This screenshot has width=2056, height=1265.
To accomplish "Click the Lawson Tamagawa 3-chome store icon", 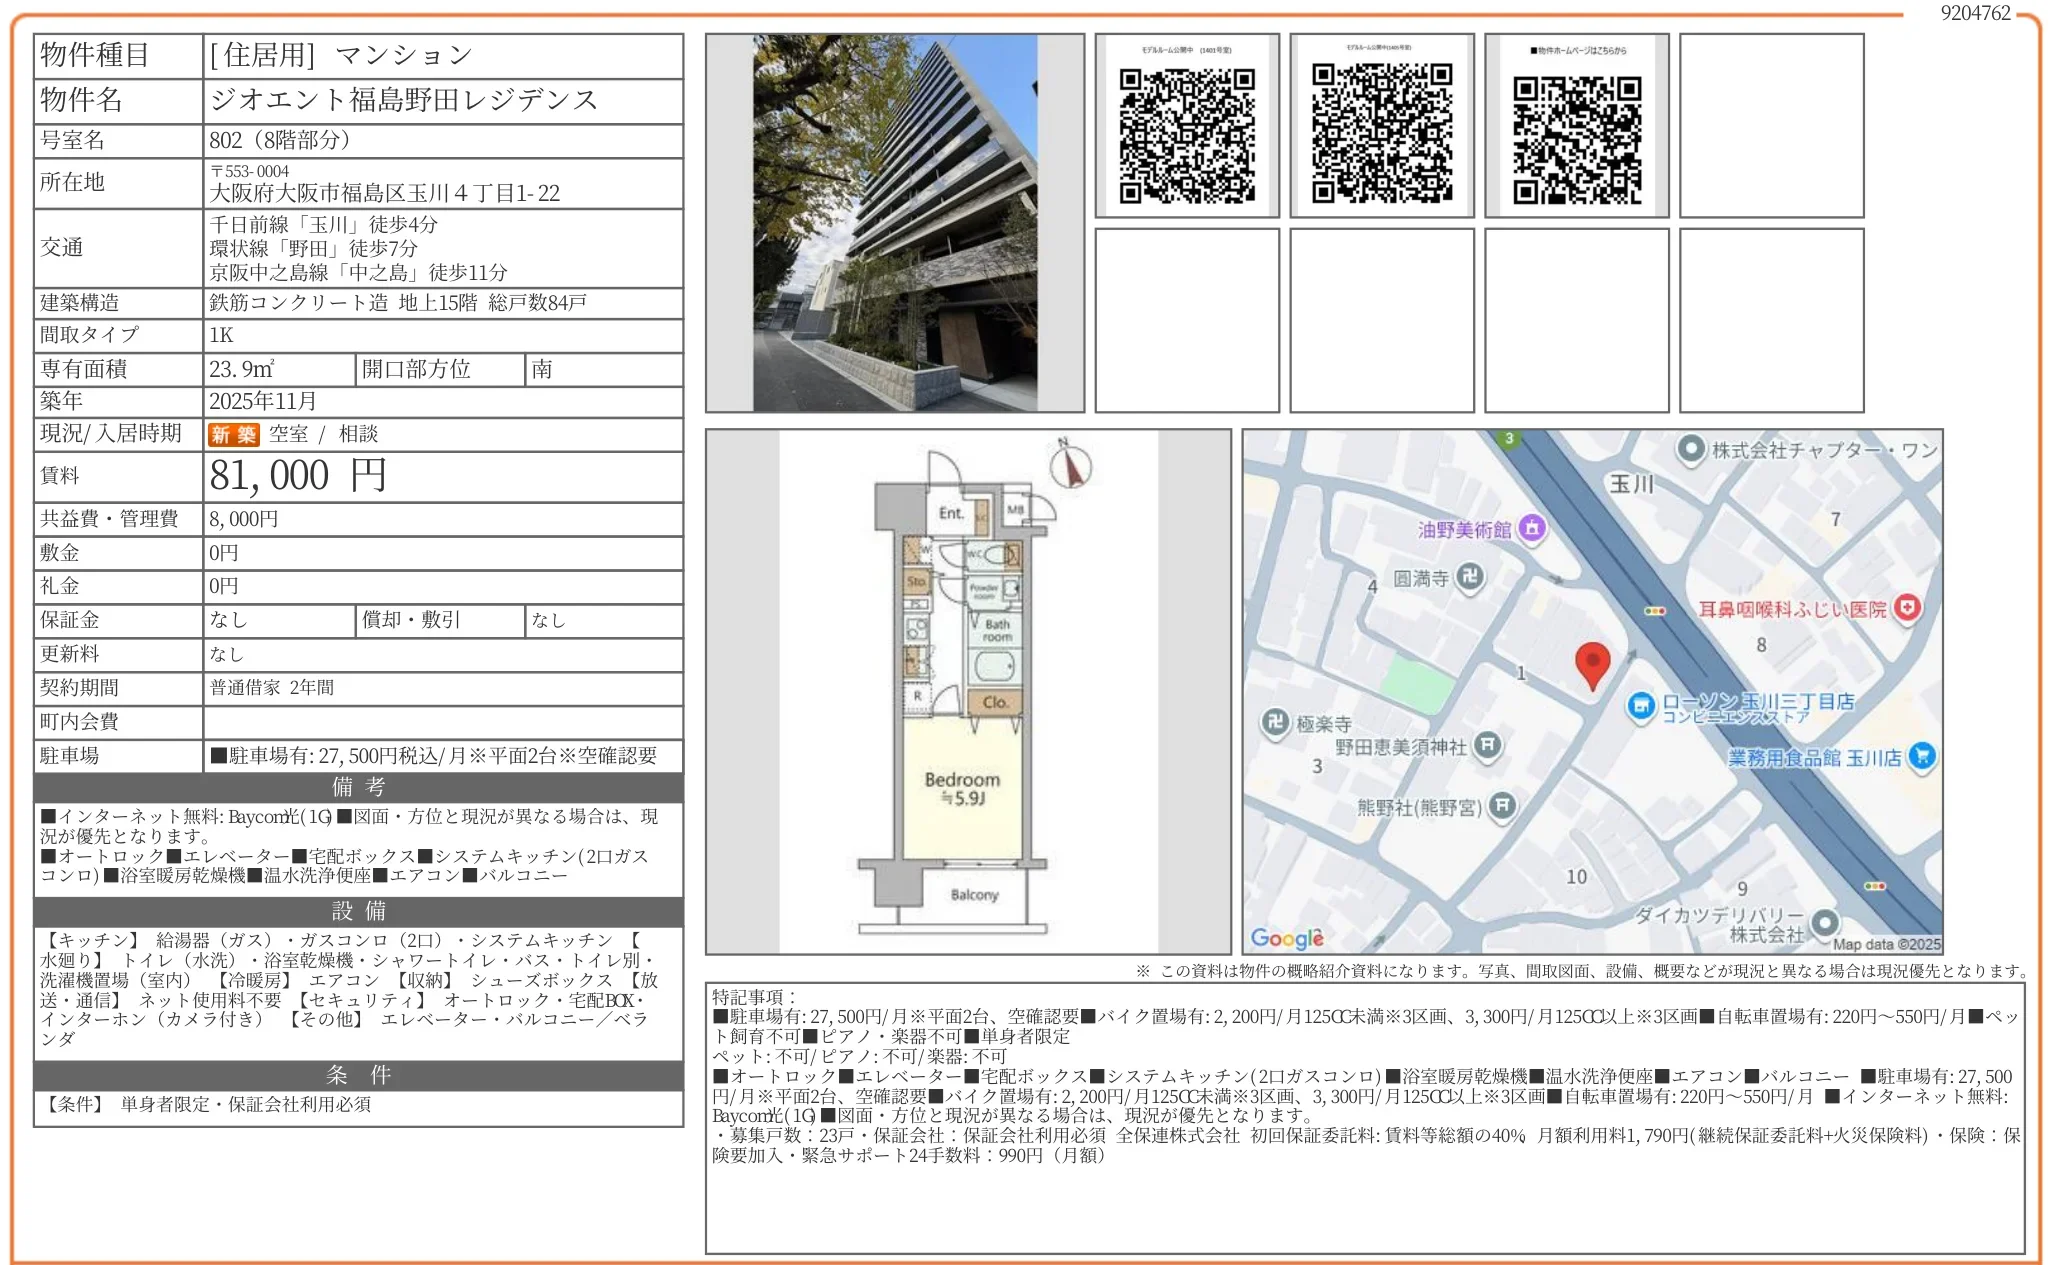I will click(x=1641, y=706).
